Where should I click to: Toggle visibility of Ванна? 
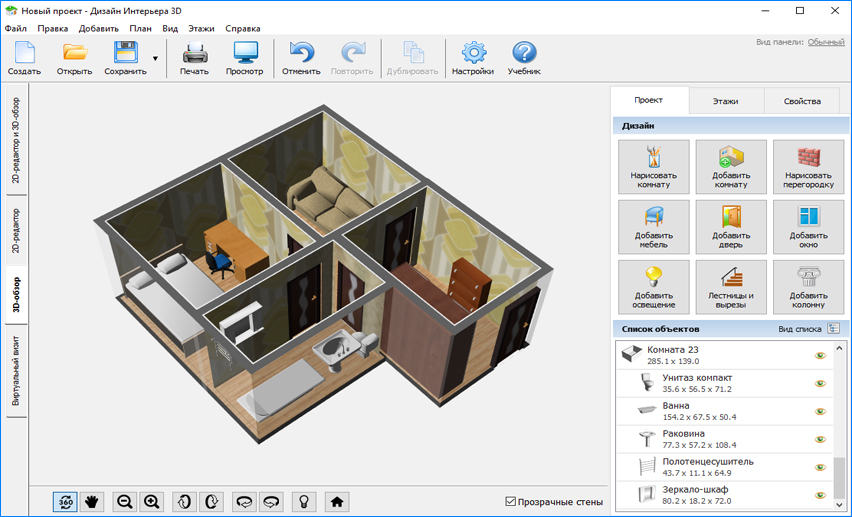point(820,412)
